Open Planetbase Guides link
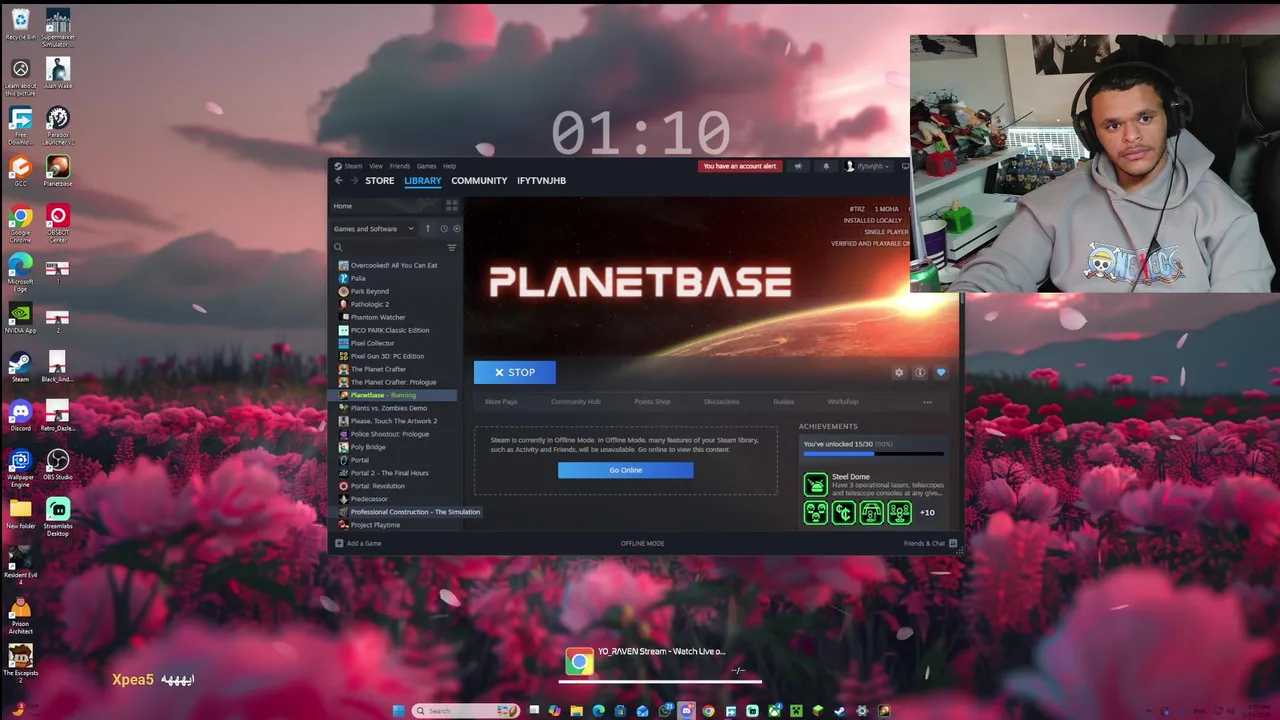Image resolution: width=1280 pixels, height=720 pixels. click(x=784, y=402)
